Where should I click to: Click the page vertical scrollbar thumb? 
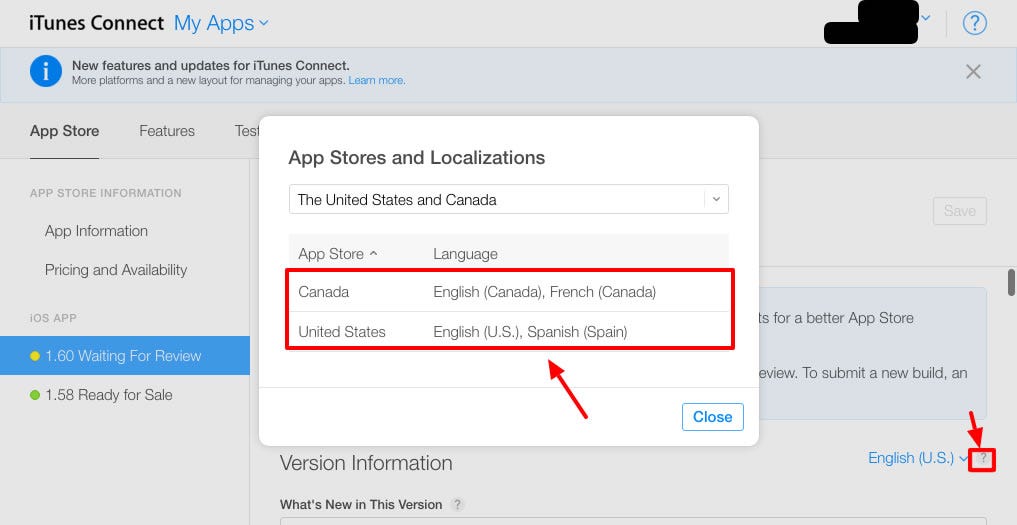pyautogui.click(x=1011, y=281)
